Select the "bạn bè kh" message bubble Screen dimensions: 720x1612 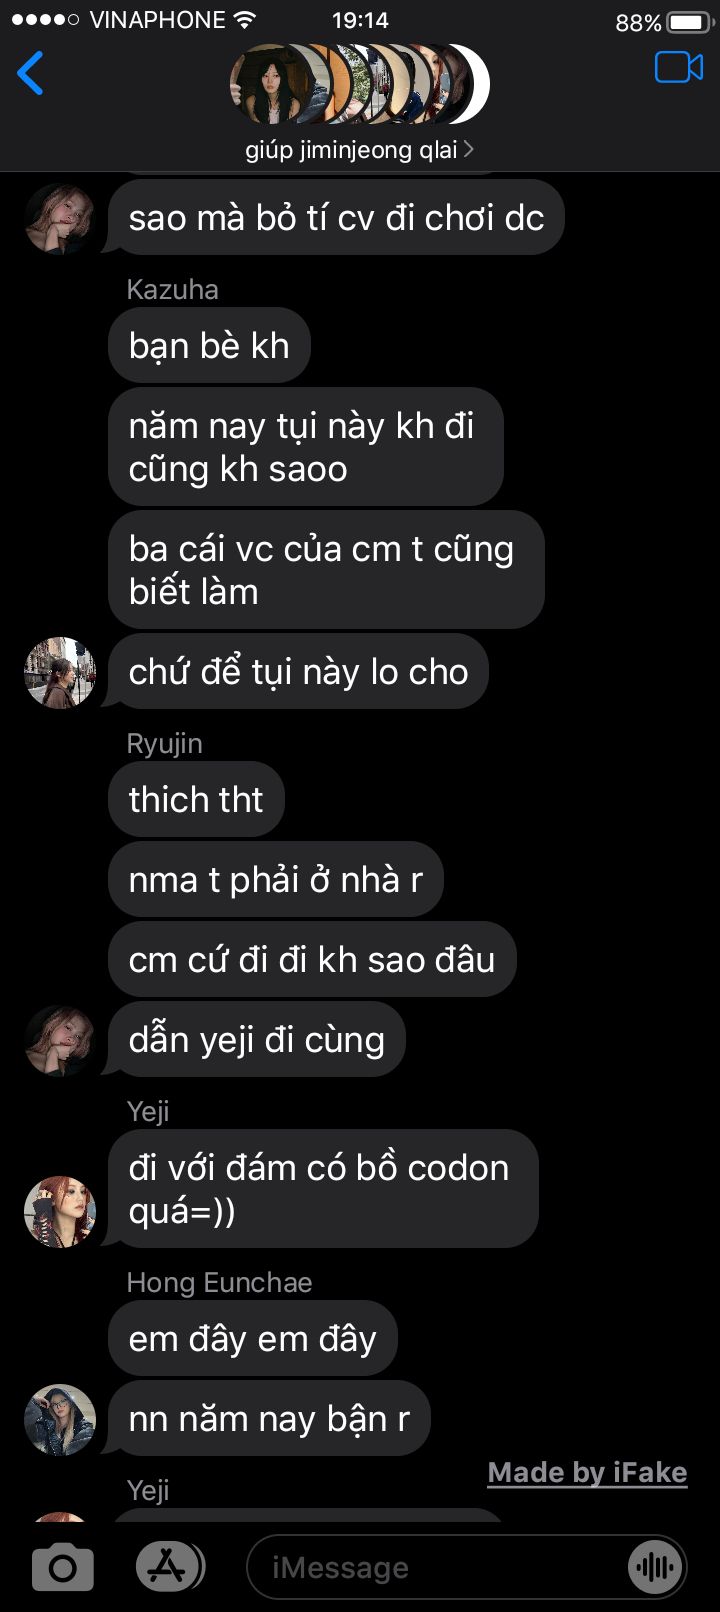pos(209,345)
